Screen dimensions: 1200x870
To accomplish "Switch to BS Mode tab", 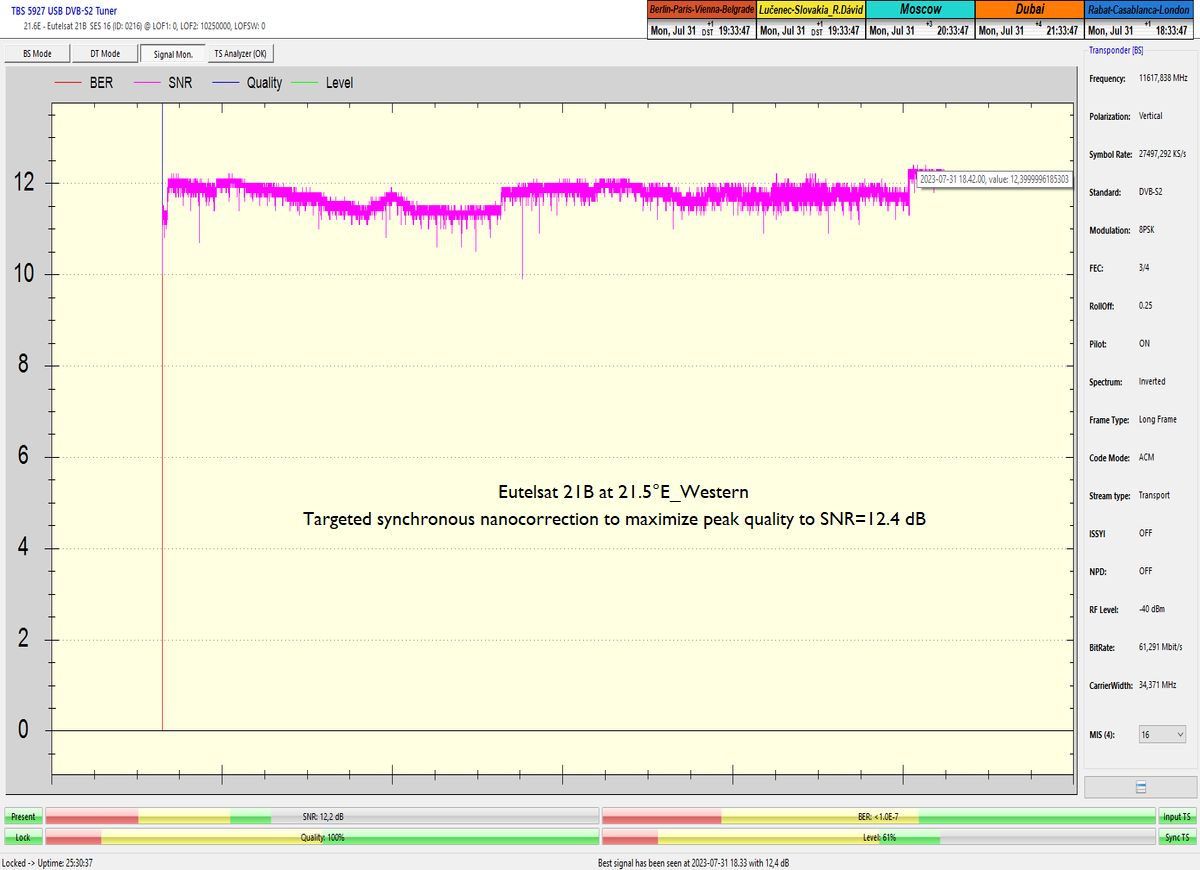I will 36,54.
